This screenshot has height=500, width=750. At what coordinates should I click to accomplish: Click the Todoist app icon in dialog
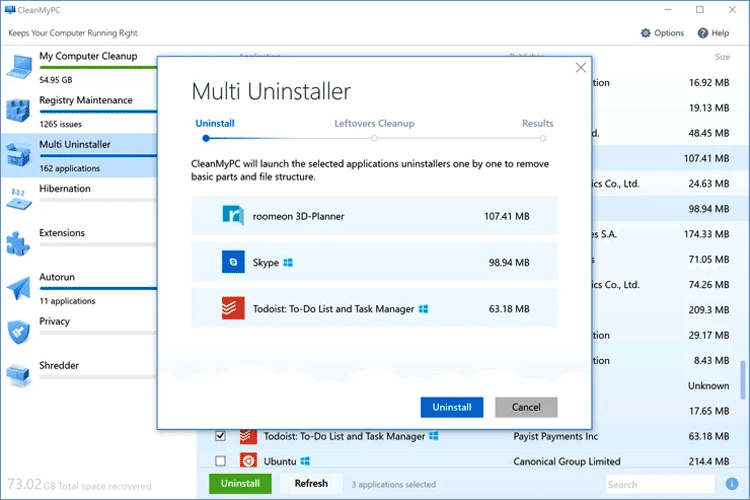[x=233, y=308]
